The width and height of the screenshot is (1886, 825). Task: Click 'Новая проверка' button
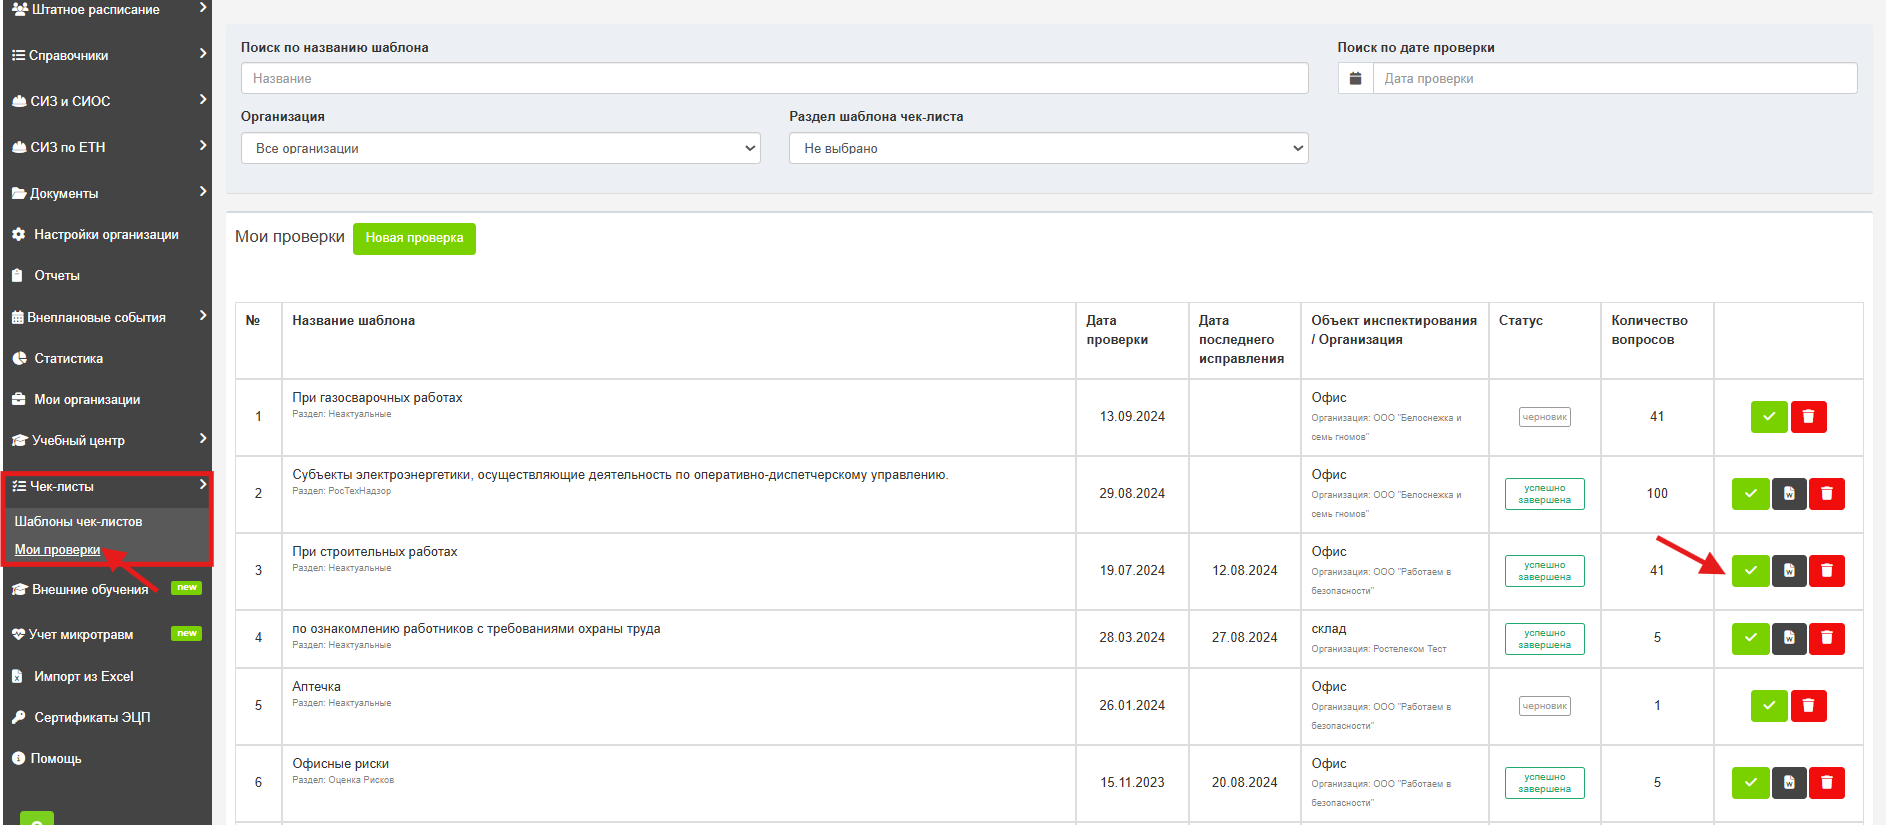(x=414, y=238)
